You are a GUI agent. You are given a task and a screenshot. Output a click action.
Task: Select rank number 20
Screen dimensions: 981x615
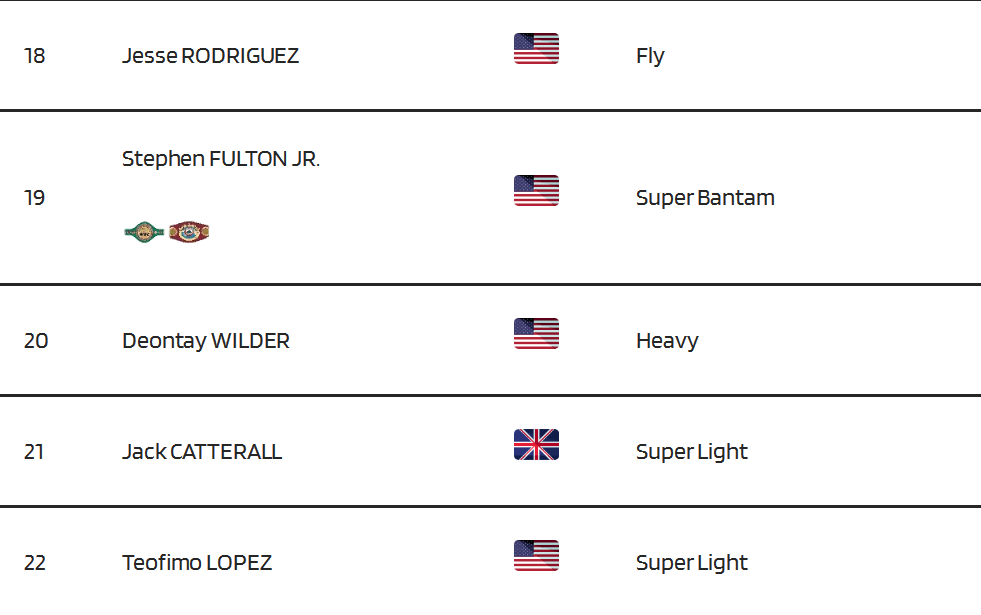36,341
